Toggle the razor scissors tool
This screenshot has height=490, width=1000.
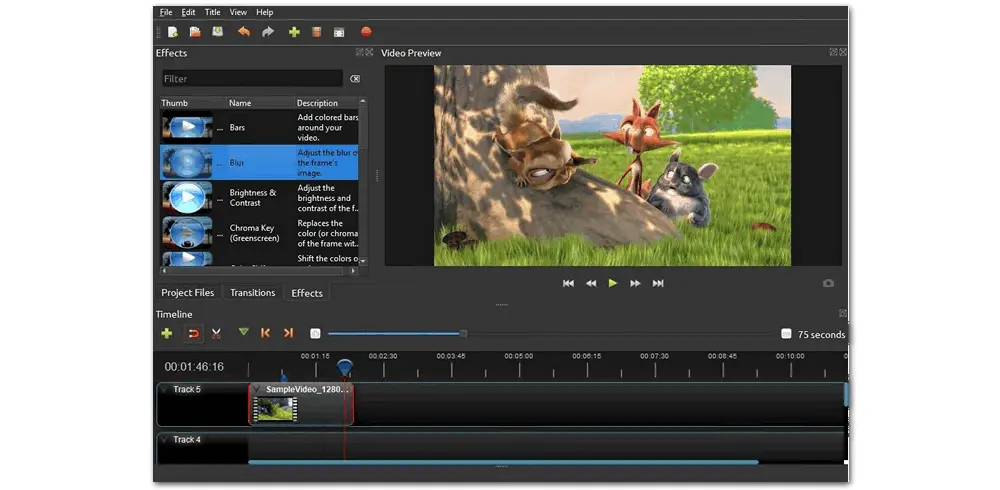[216, 333]
